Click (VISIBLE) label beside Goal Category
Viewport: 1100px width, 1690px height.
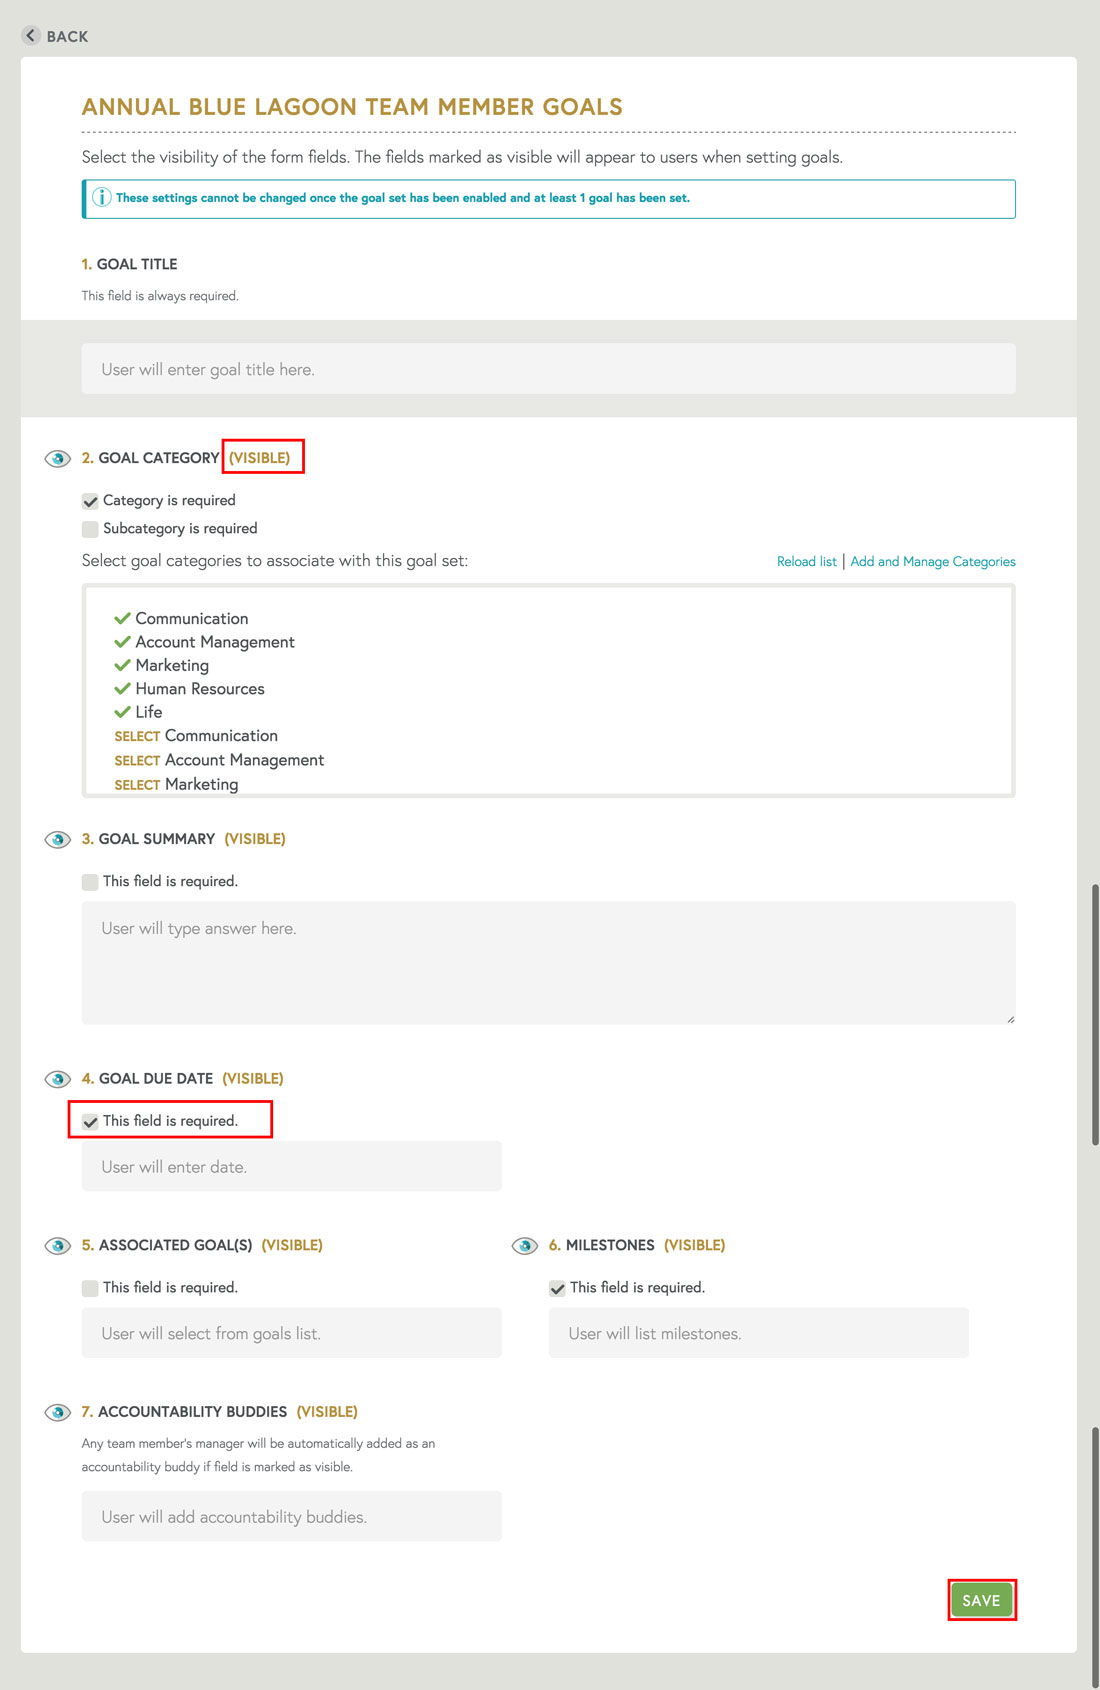point(259,458)
